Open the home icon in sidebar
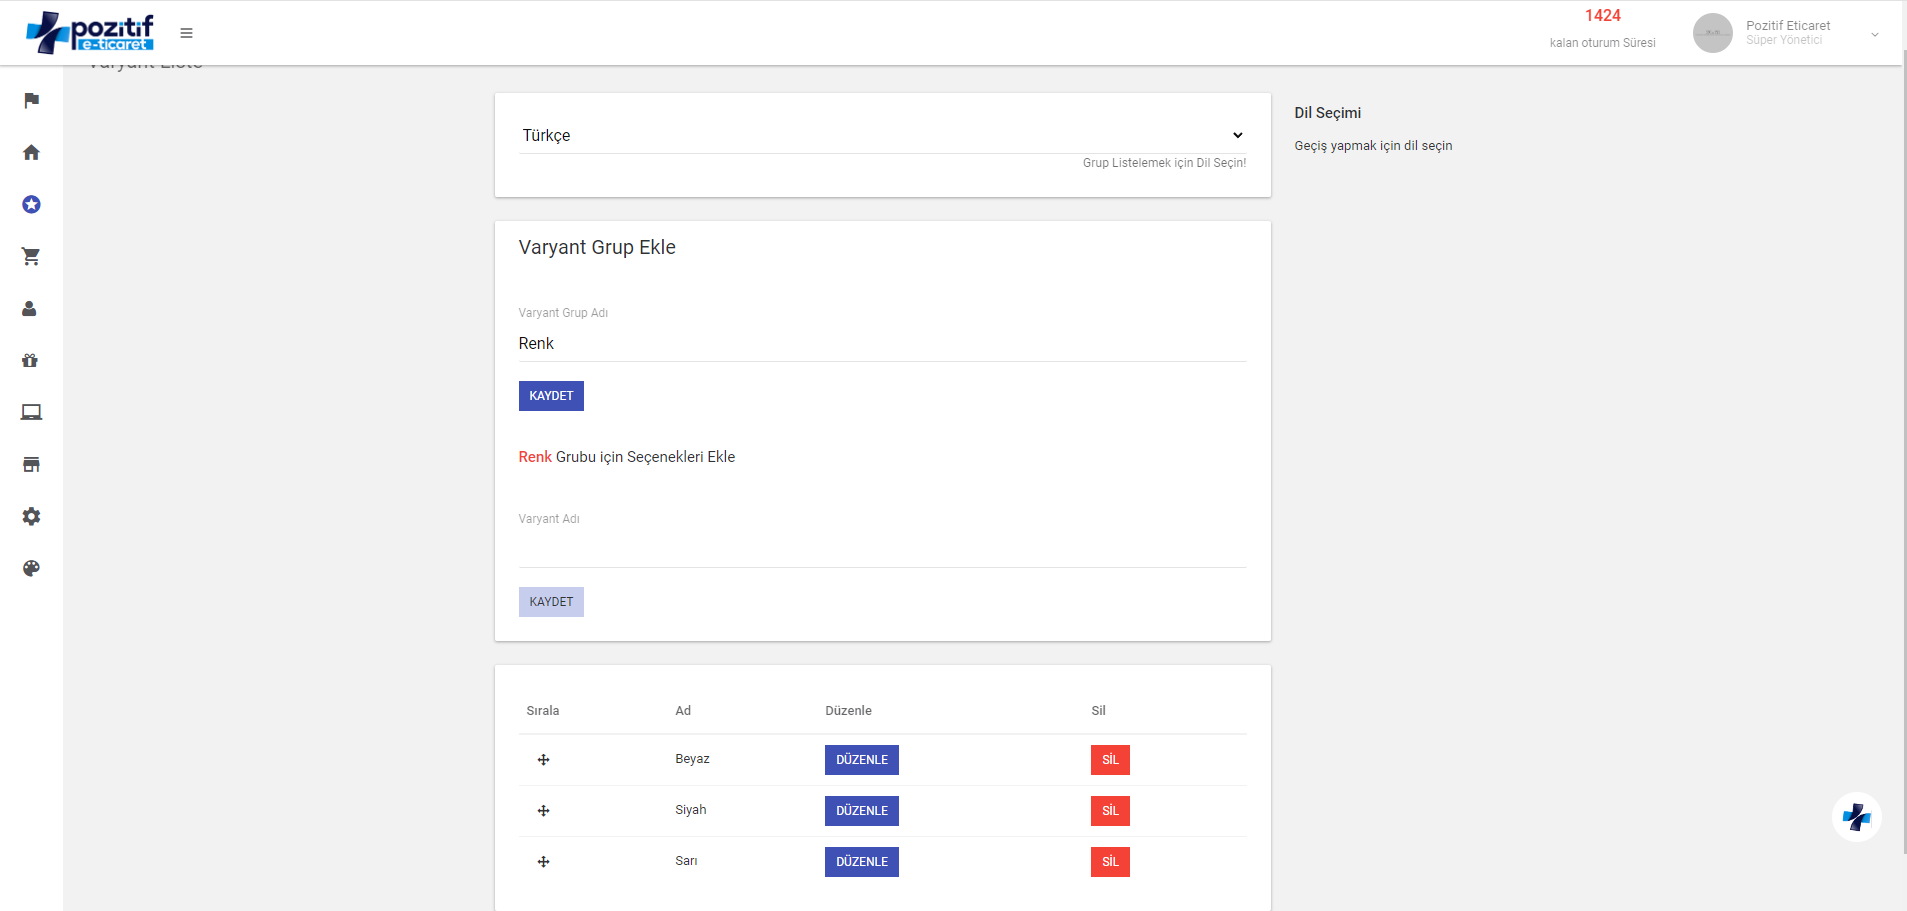The height and width of the screenshot is (911, 1907). [x=31, y=152]
